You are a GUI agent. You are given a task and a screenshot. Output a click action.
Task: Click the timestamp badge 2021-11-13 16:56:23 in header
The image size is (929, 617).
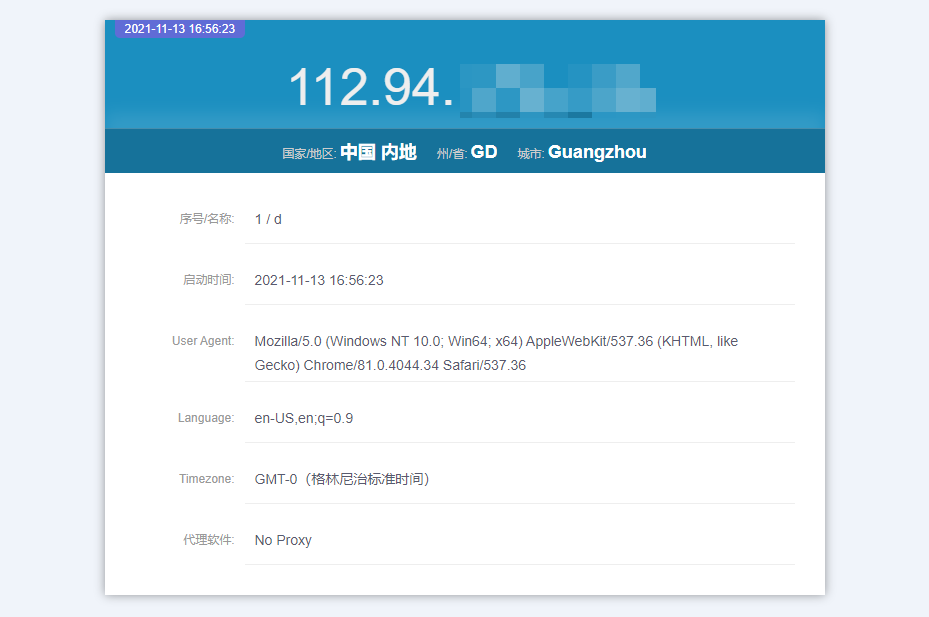[180, 28]
